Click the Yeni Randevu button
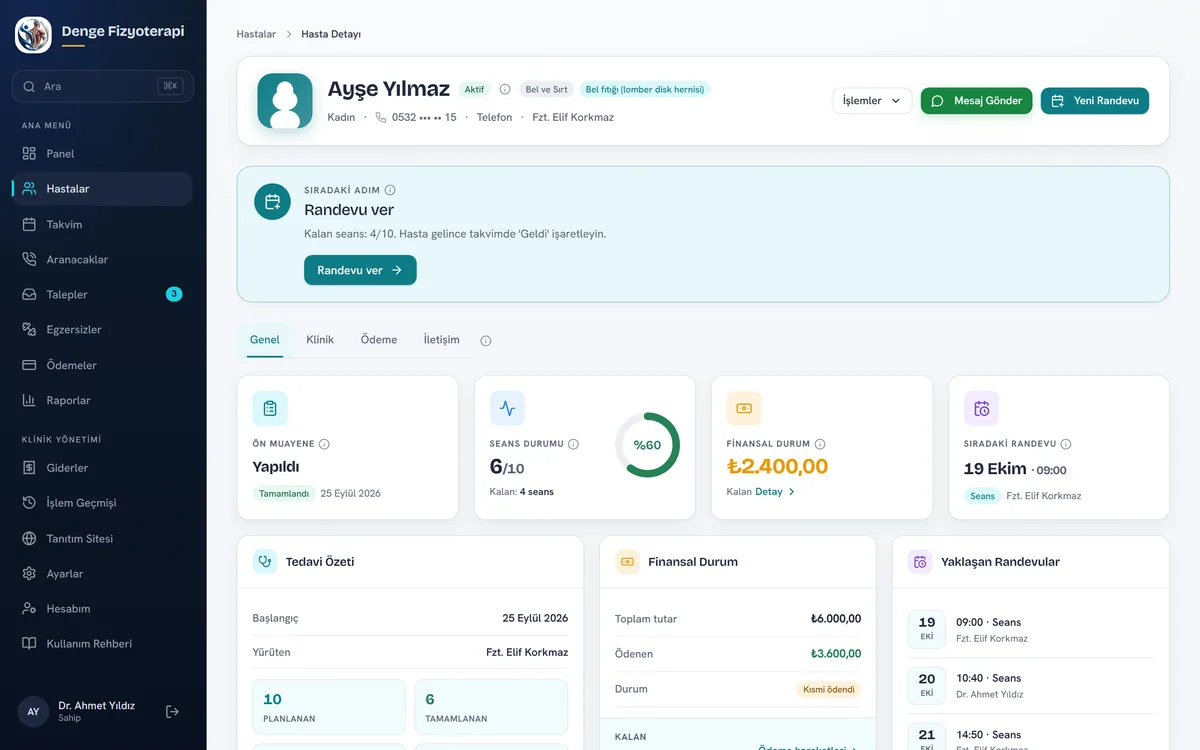This screenshot has height=750, width=1200. tap(1095, 101)
